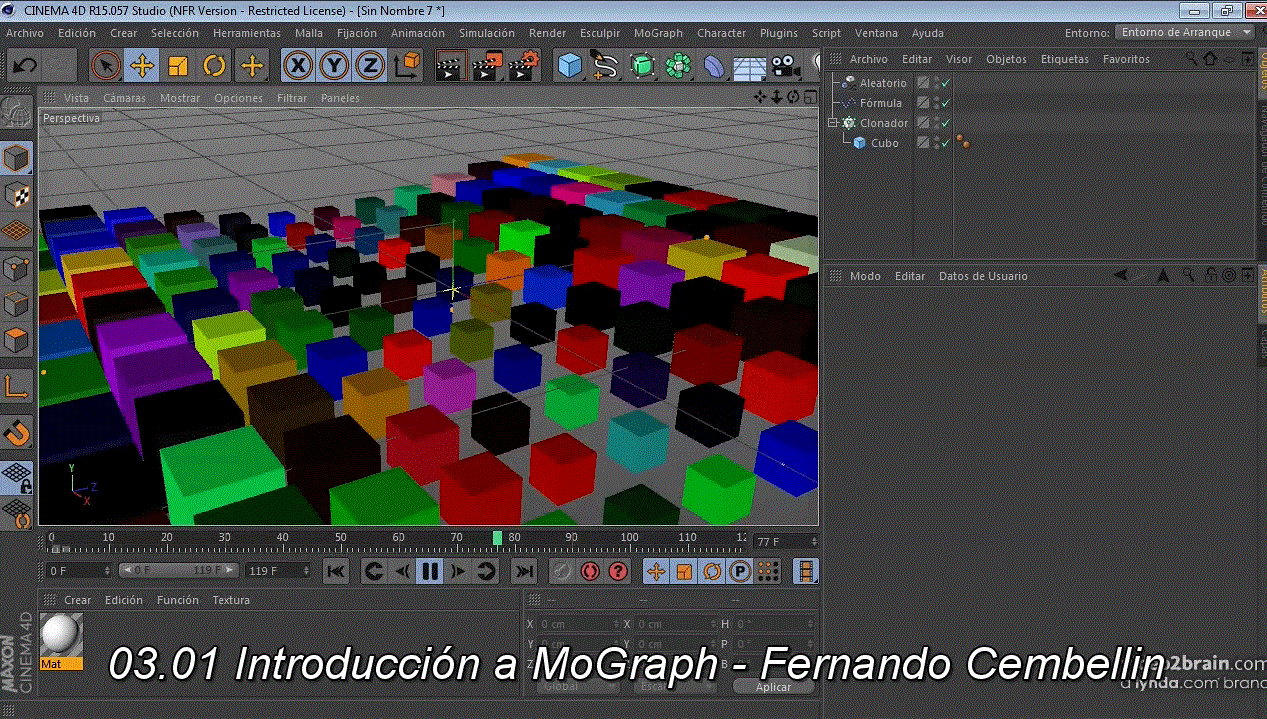The height and width of the screenshot is (719, 1267).
Task: Select the Live Selection tool
Action: pyautogui.click(x=105, y=66)
